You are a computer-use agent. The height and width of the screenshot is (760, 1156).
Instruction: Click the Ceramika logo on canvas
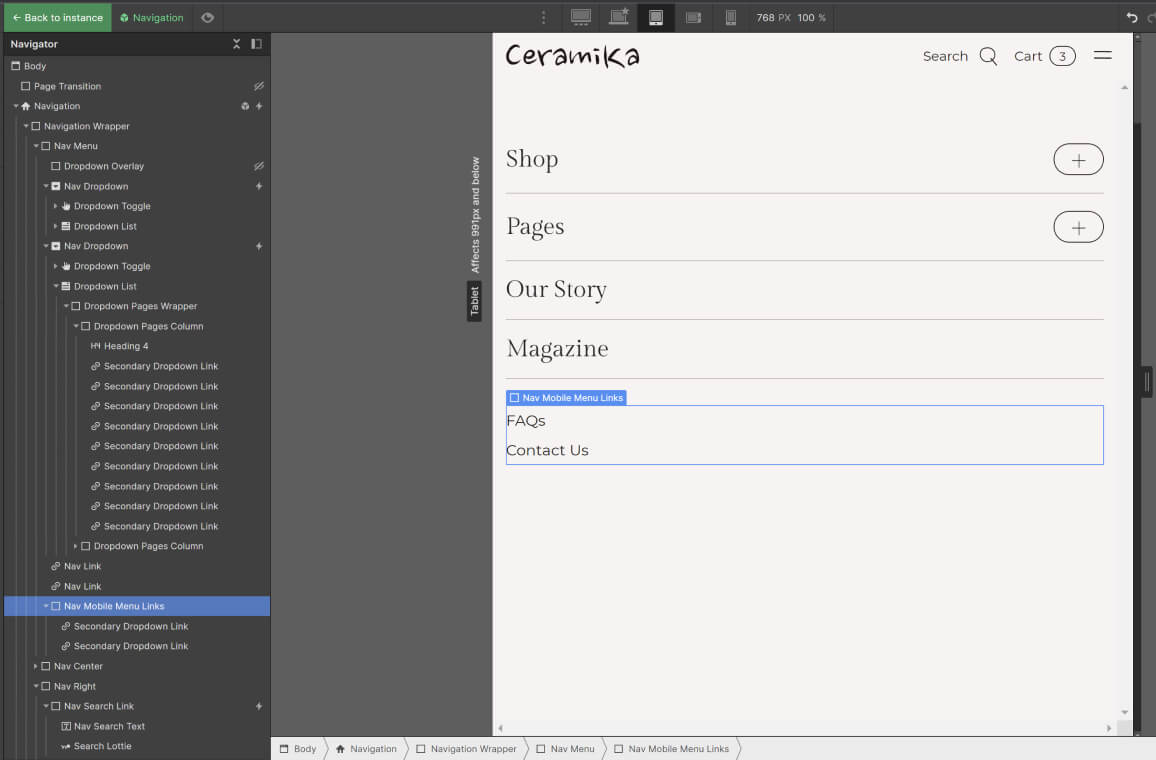point(572,56)
